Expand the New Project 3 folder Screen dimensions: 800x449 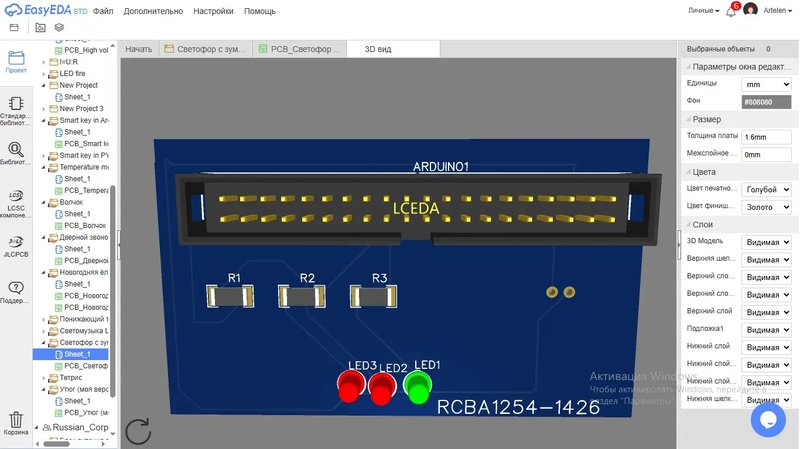(x=44, y=109)
